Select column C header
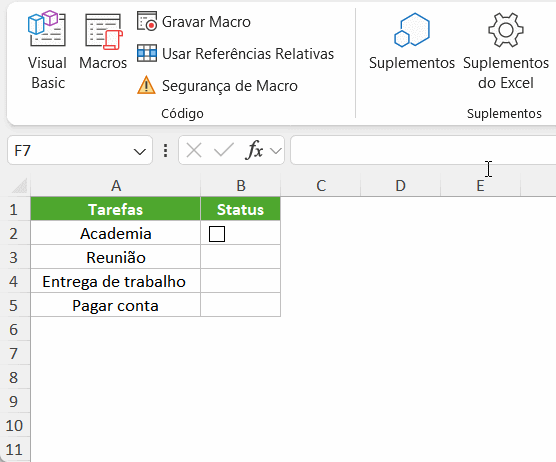 321,185
